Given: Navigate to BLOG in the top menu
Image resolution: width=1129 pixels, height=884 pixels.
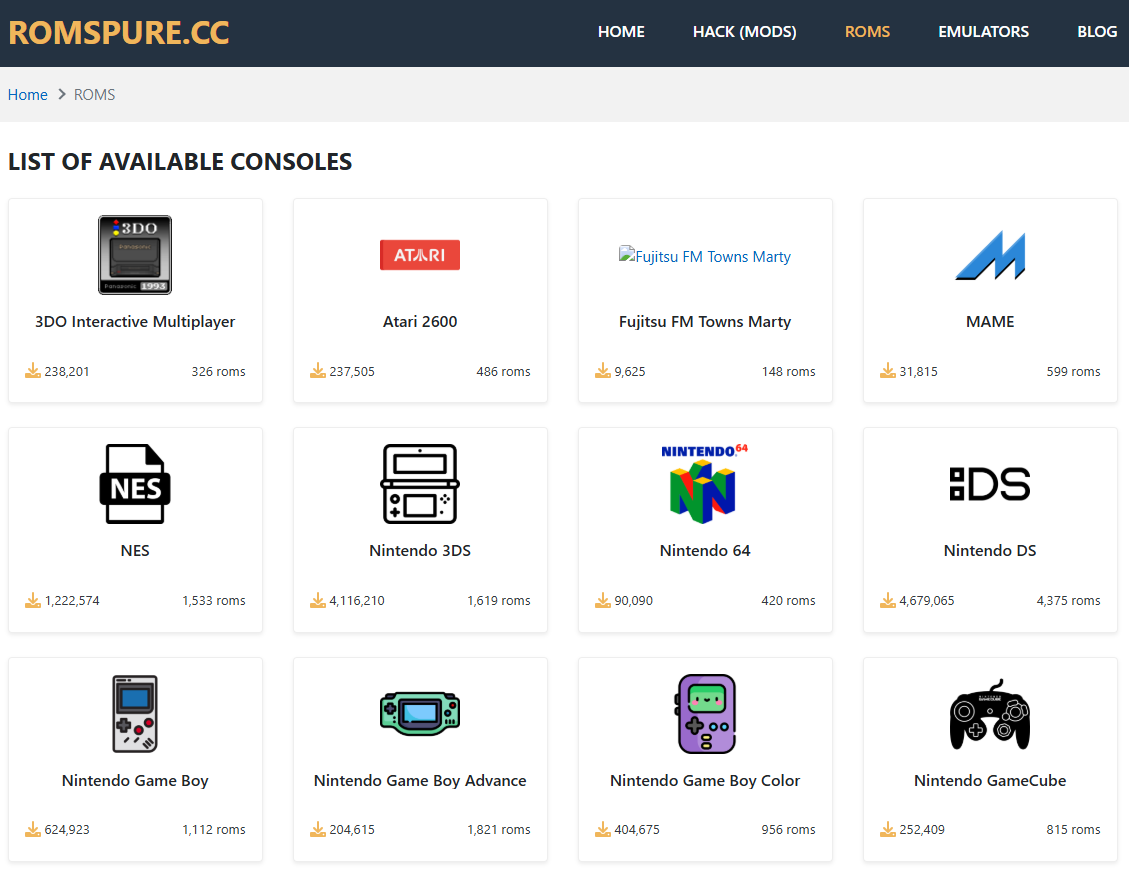Looking at the screenshot, I should click(1096, 32).
